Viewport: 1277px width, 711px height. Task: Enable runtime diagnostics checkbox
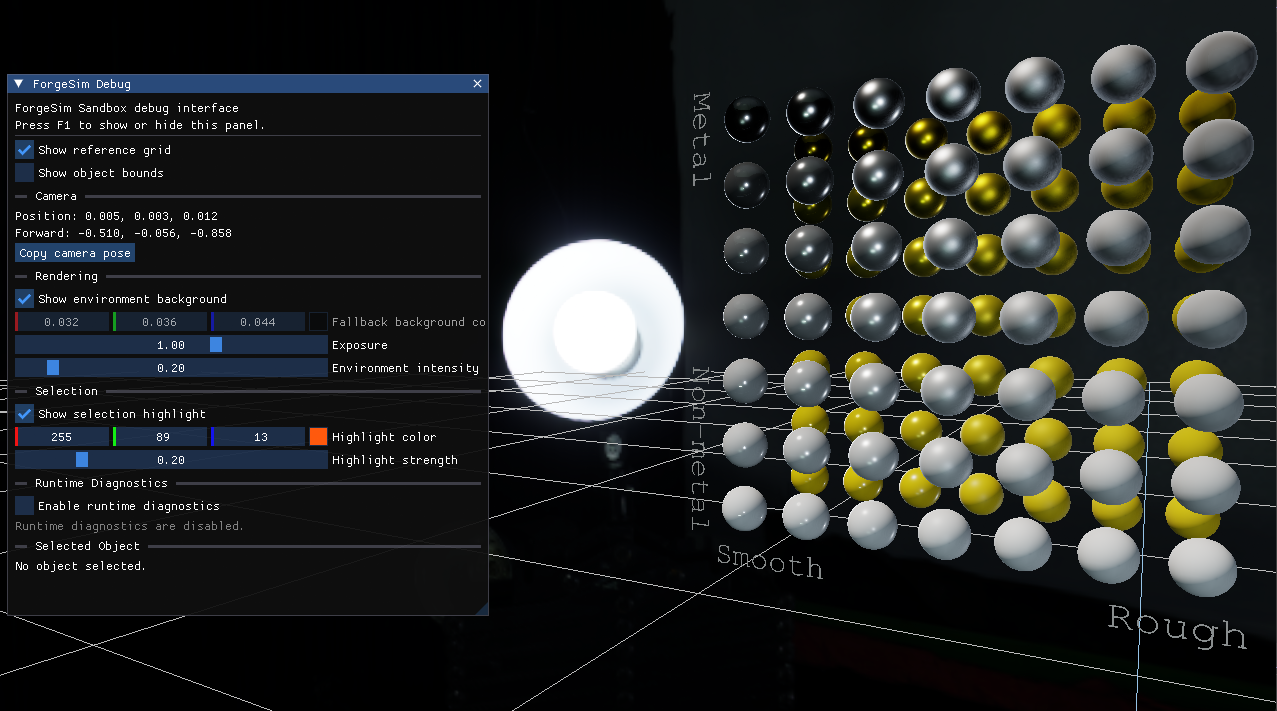[25, 506]
